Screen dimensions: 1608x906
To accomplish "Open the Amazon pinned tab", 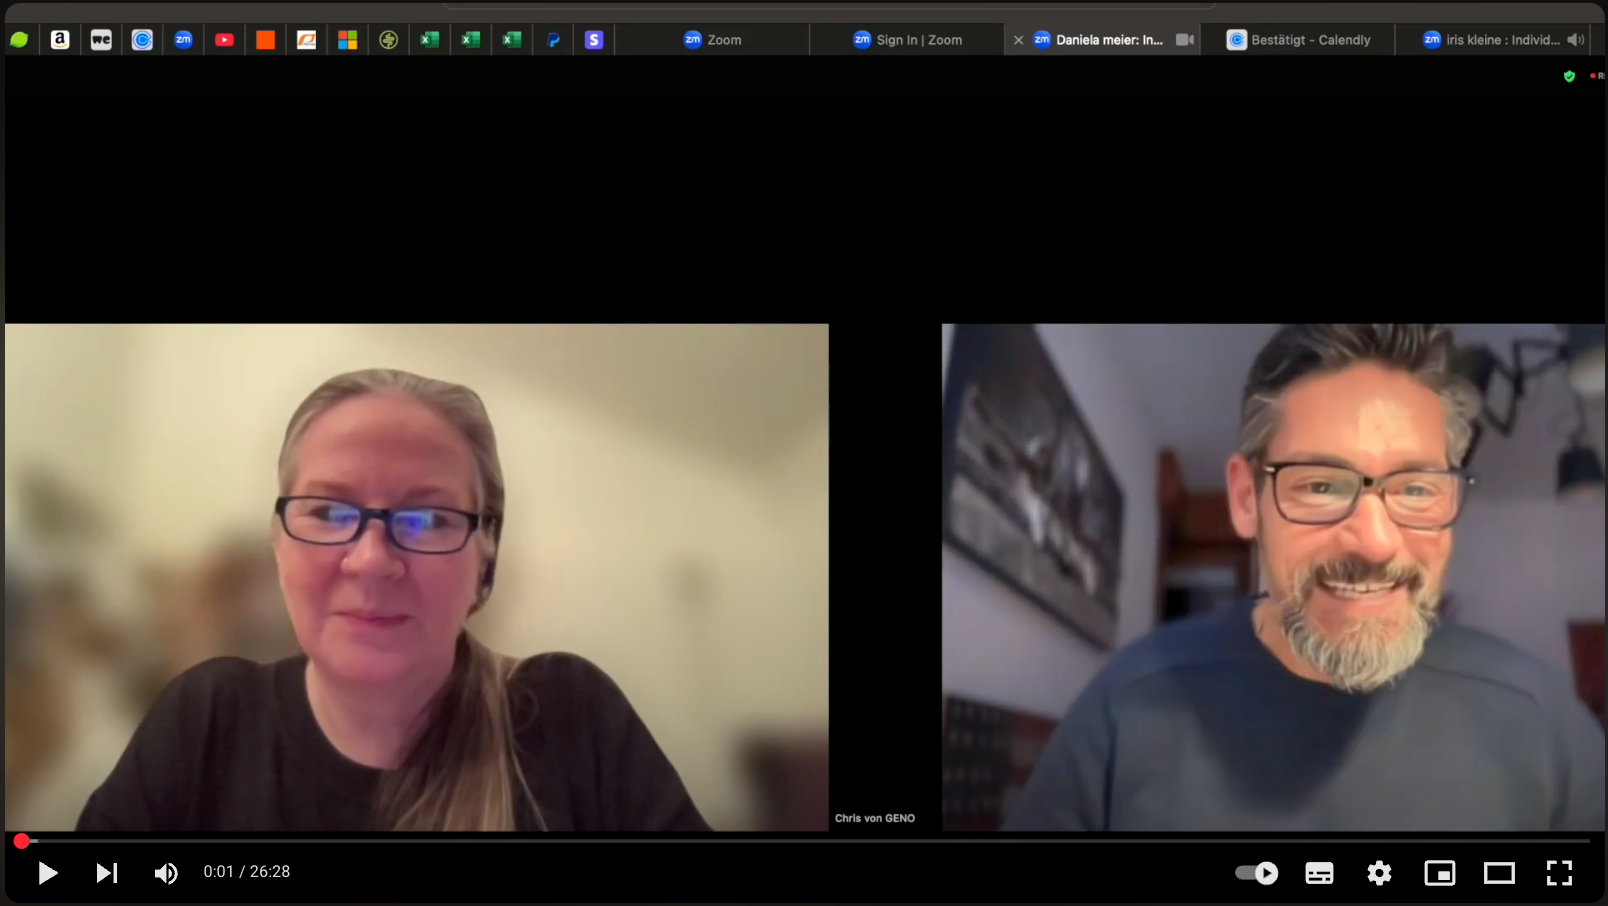I will coord(60,40).
